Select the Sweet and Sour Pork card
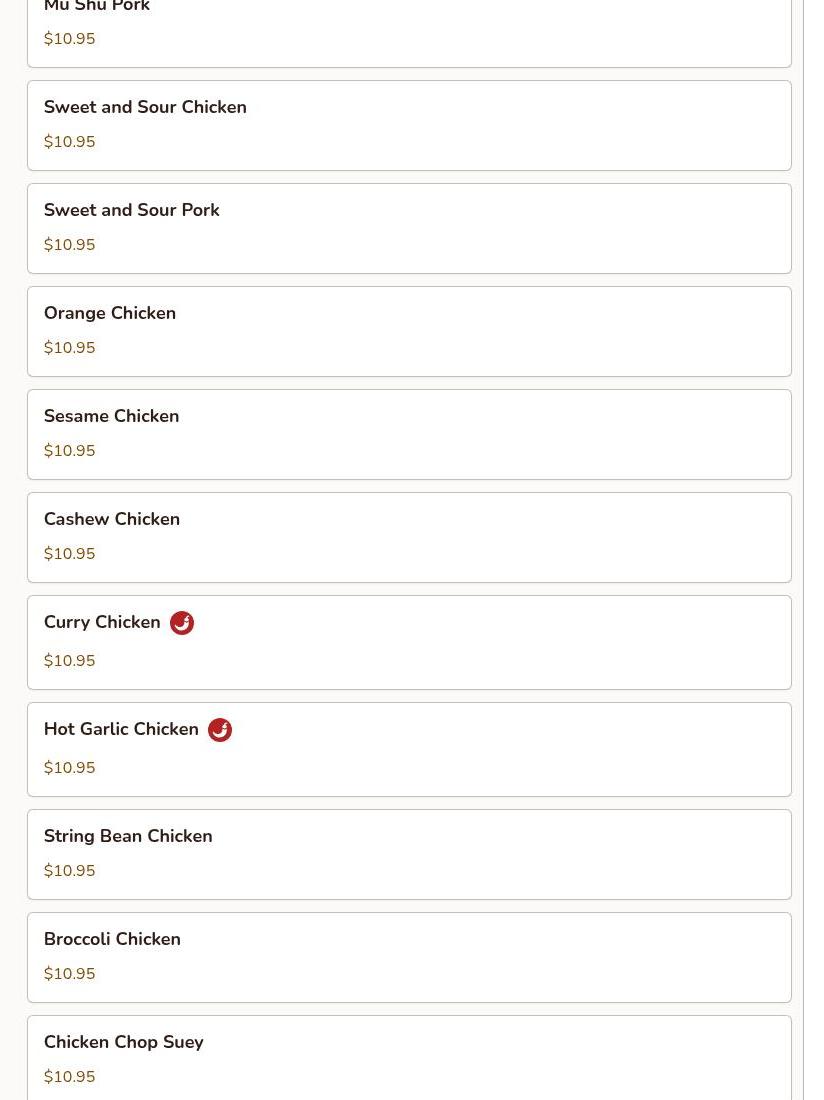Viewport: 824px width, 1100px height. pyautogui.click(x=410, y=229)
